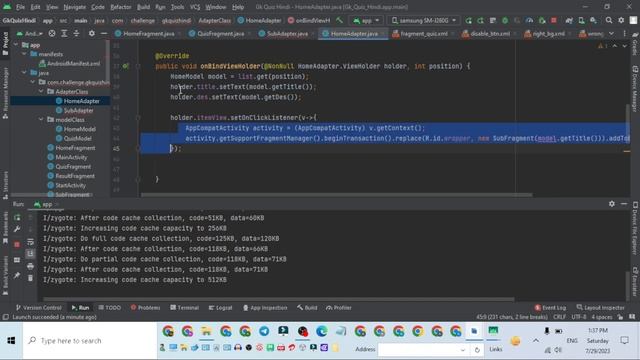
Task: Show hidden editor tabs dropdown arrow
Action: point(611,33)
